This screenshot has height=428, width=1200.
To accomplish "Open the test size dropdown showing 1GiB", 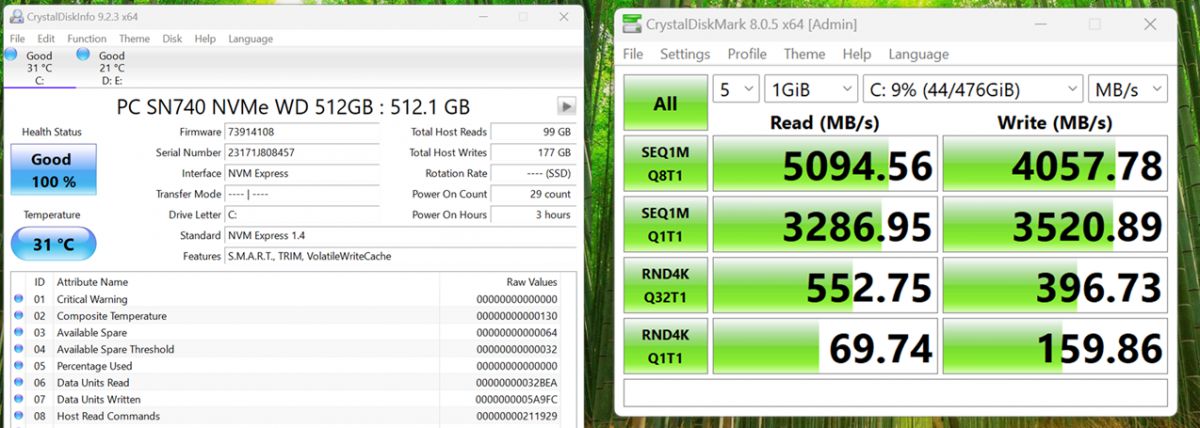I will (x=810, y=89).
